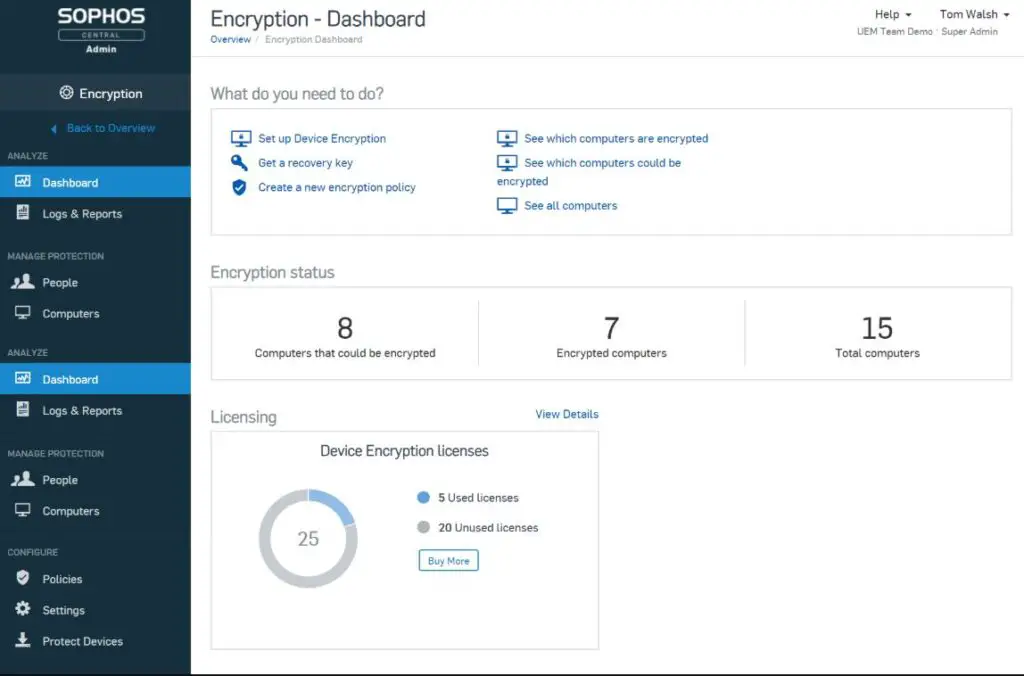The height and width of the screenshot is (676, 1024).
Task: Click the recovery key wrench icon
Action: (x=241, y=162)
